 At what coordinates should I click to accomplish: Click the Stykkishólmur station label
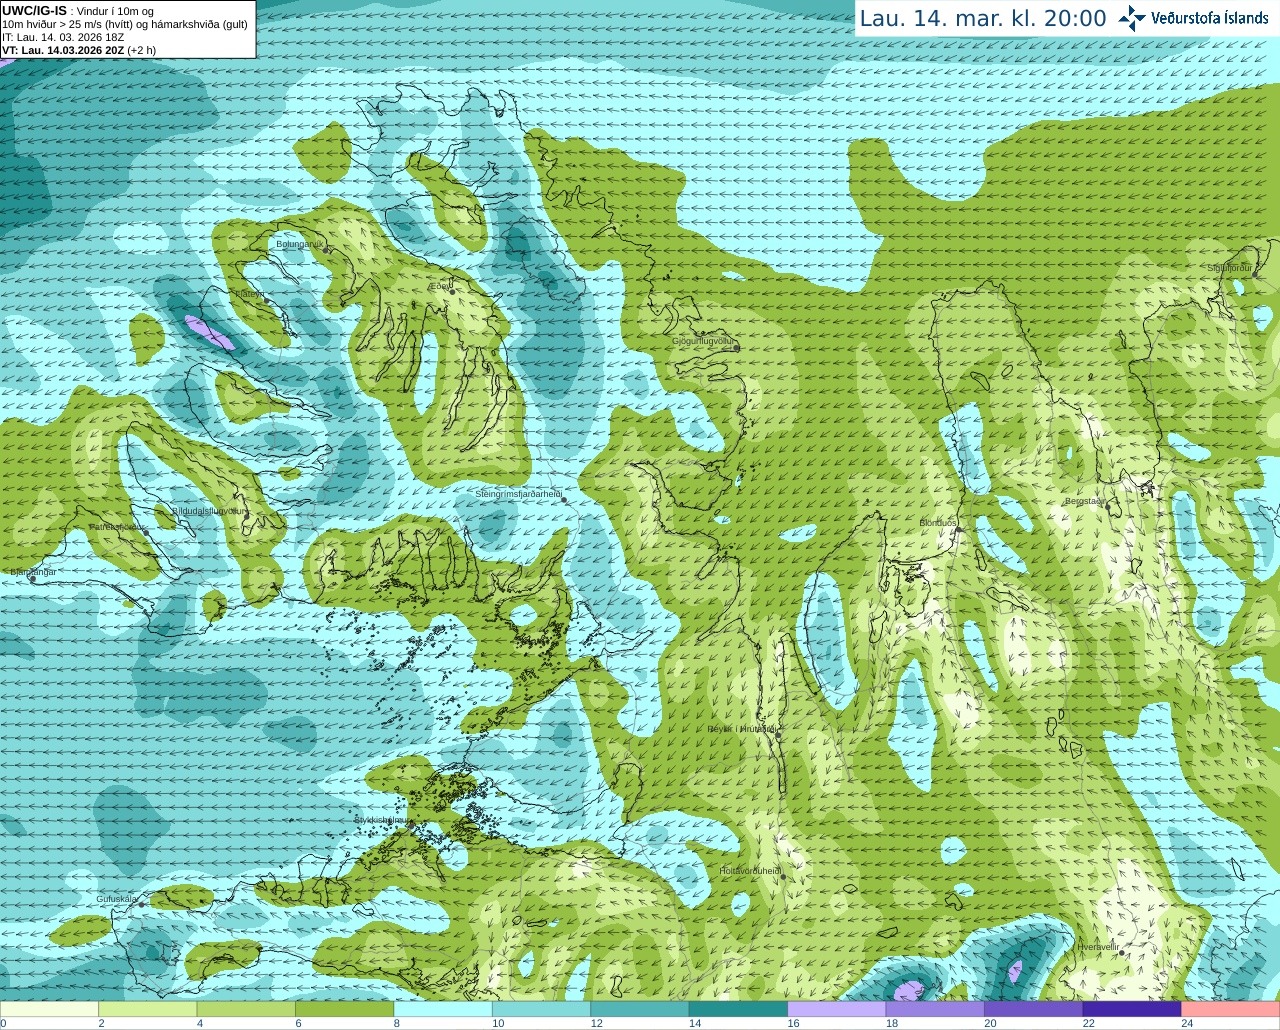(381, 819)
